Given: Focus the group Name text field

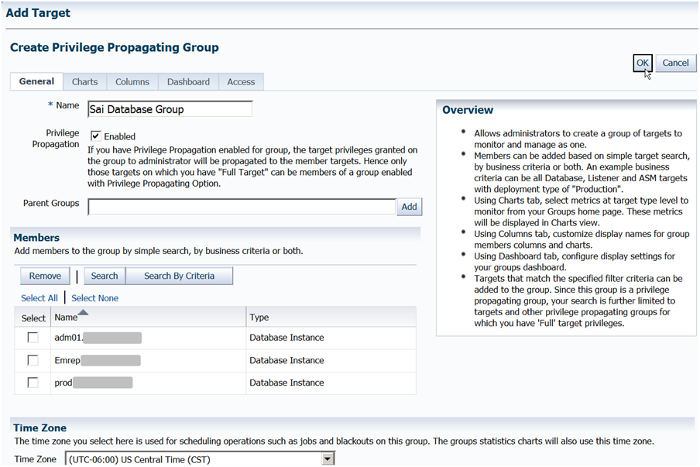Looking at the screenshot, I should (x=169, y=109).
